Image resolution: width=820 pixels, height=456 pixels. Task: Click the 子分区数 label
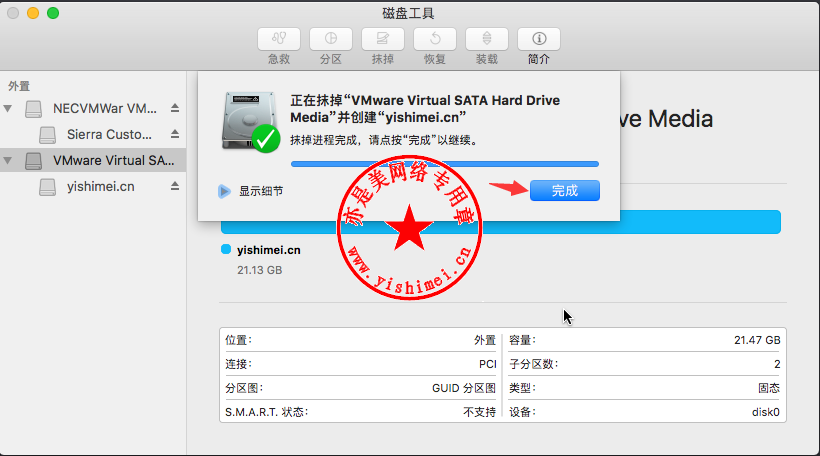pyautogui.click(x=534, y=364)
